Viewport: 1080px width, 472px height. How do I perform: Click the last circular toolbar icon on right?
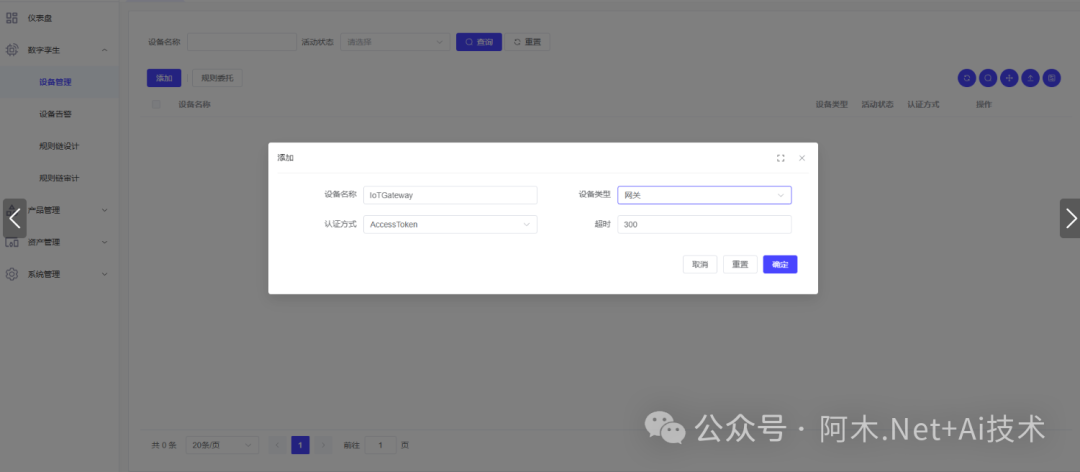coord(1051,78)
